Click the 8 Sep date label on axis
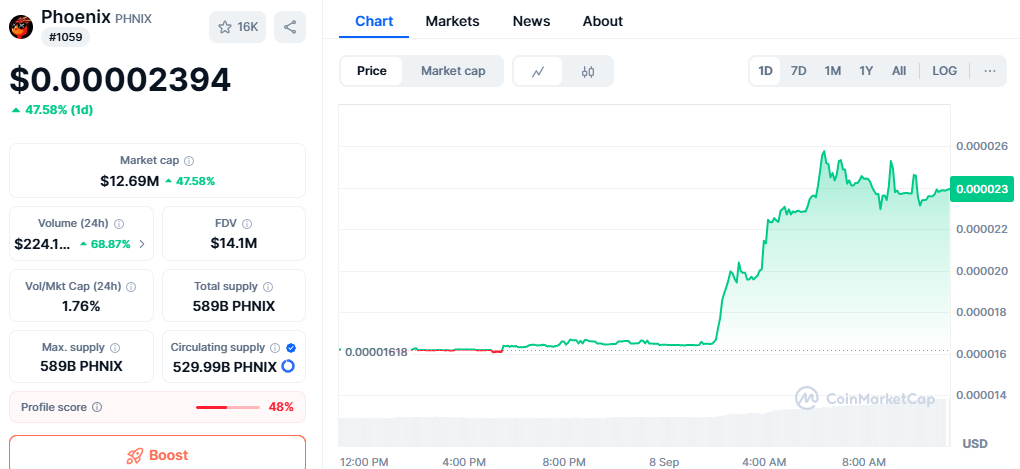This screenshot has height=469, width=1020. point(664,462)
